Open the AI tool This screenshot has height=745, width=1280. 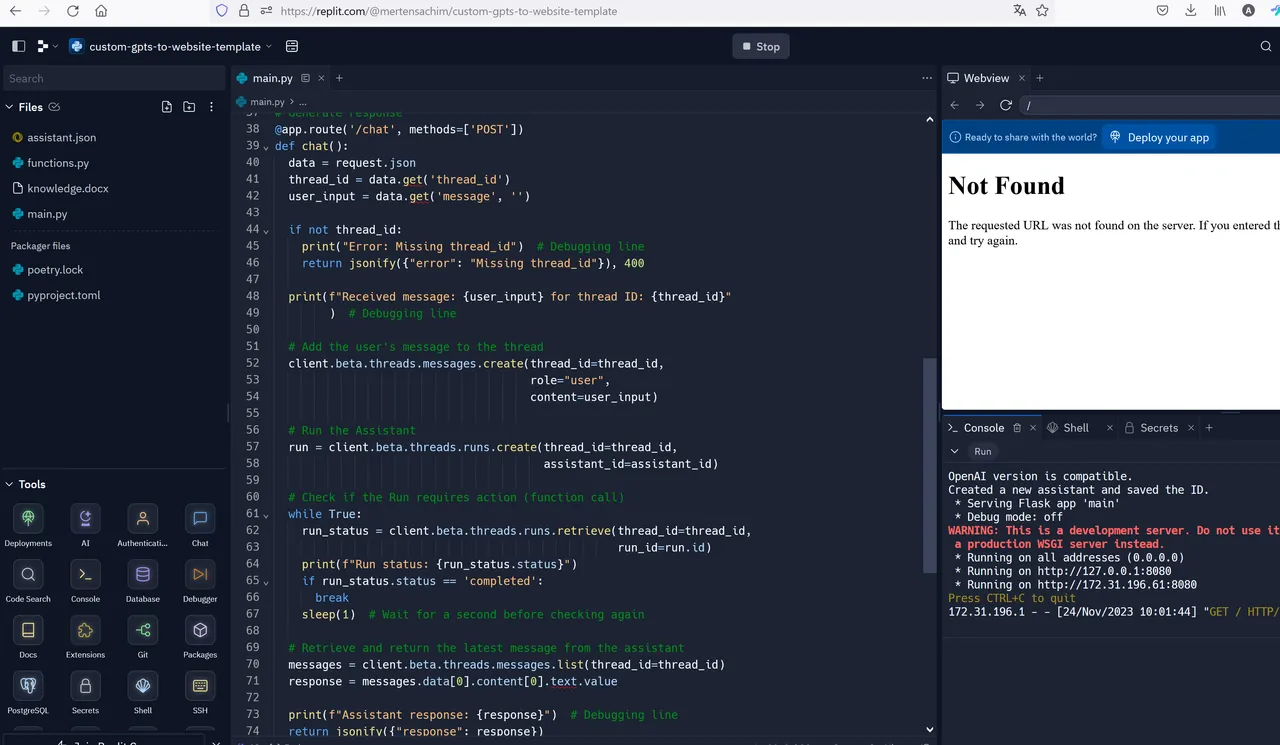pyautogui.click(x=85, y=526)
